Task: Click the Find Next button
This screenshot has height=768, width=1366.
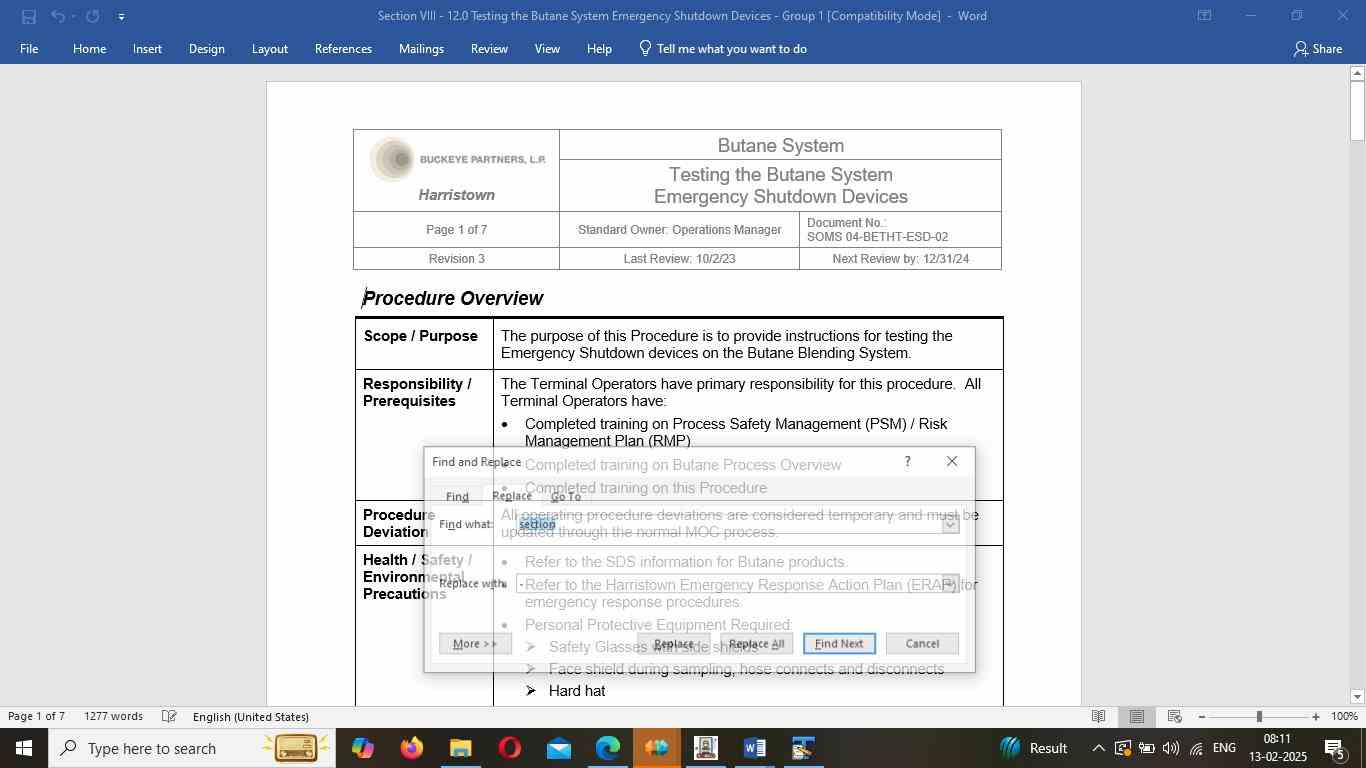Action: coord(839,643)
